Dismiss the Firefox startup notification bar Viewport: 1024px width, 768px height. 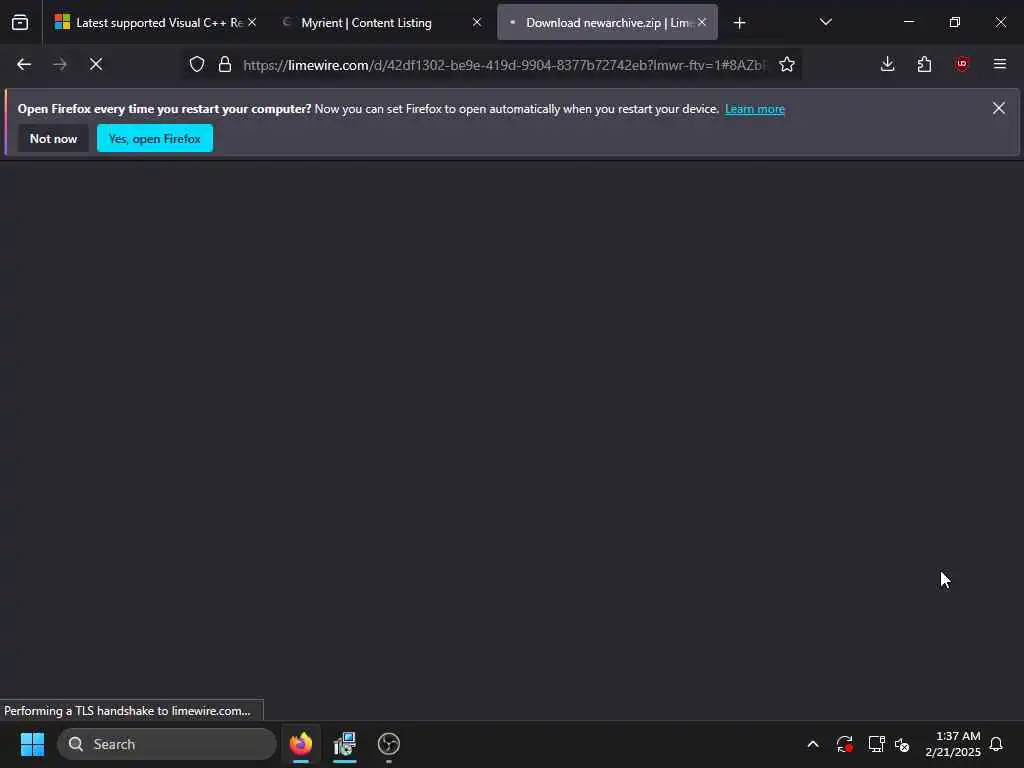click(999, 108)
